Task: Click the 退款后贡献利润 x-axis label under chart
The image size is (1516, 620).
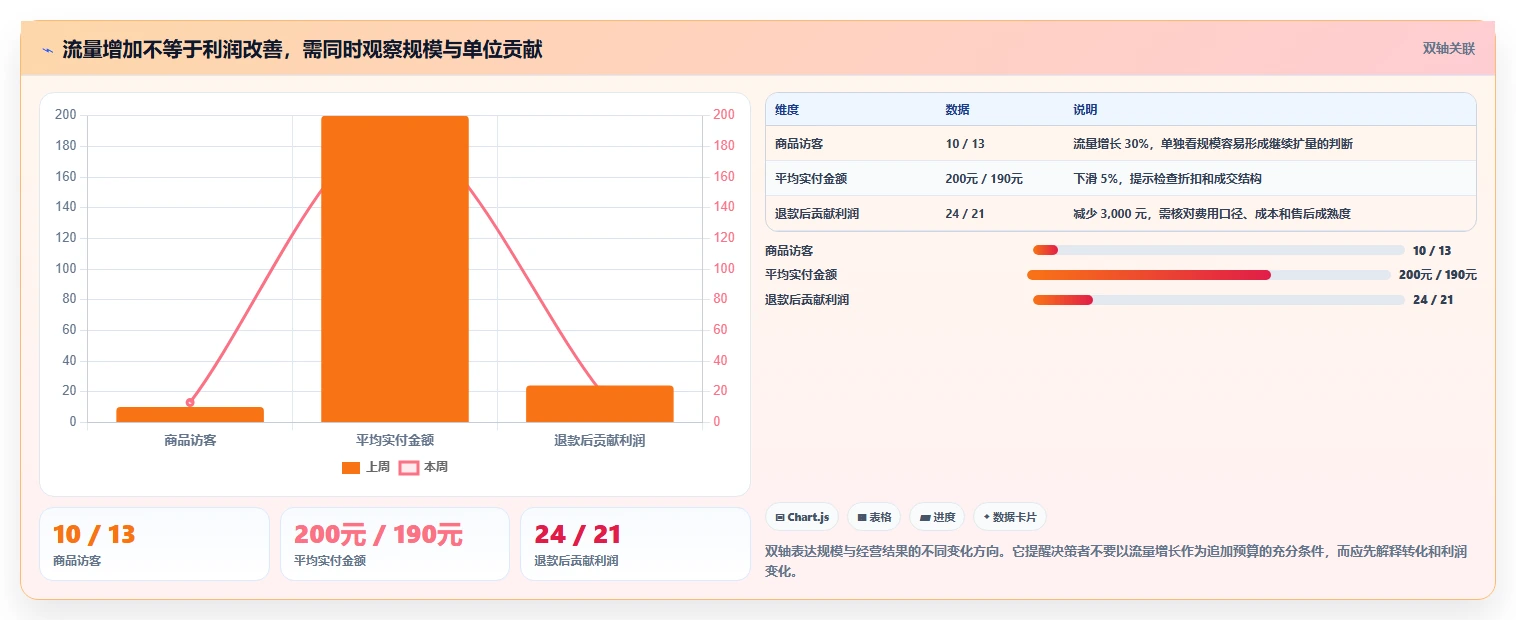Action: pyautogui.click(x=600, y=440)
